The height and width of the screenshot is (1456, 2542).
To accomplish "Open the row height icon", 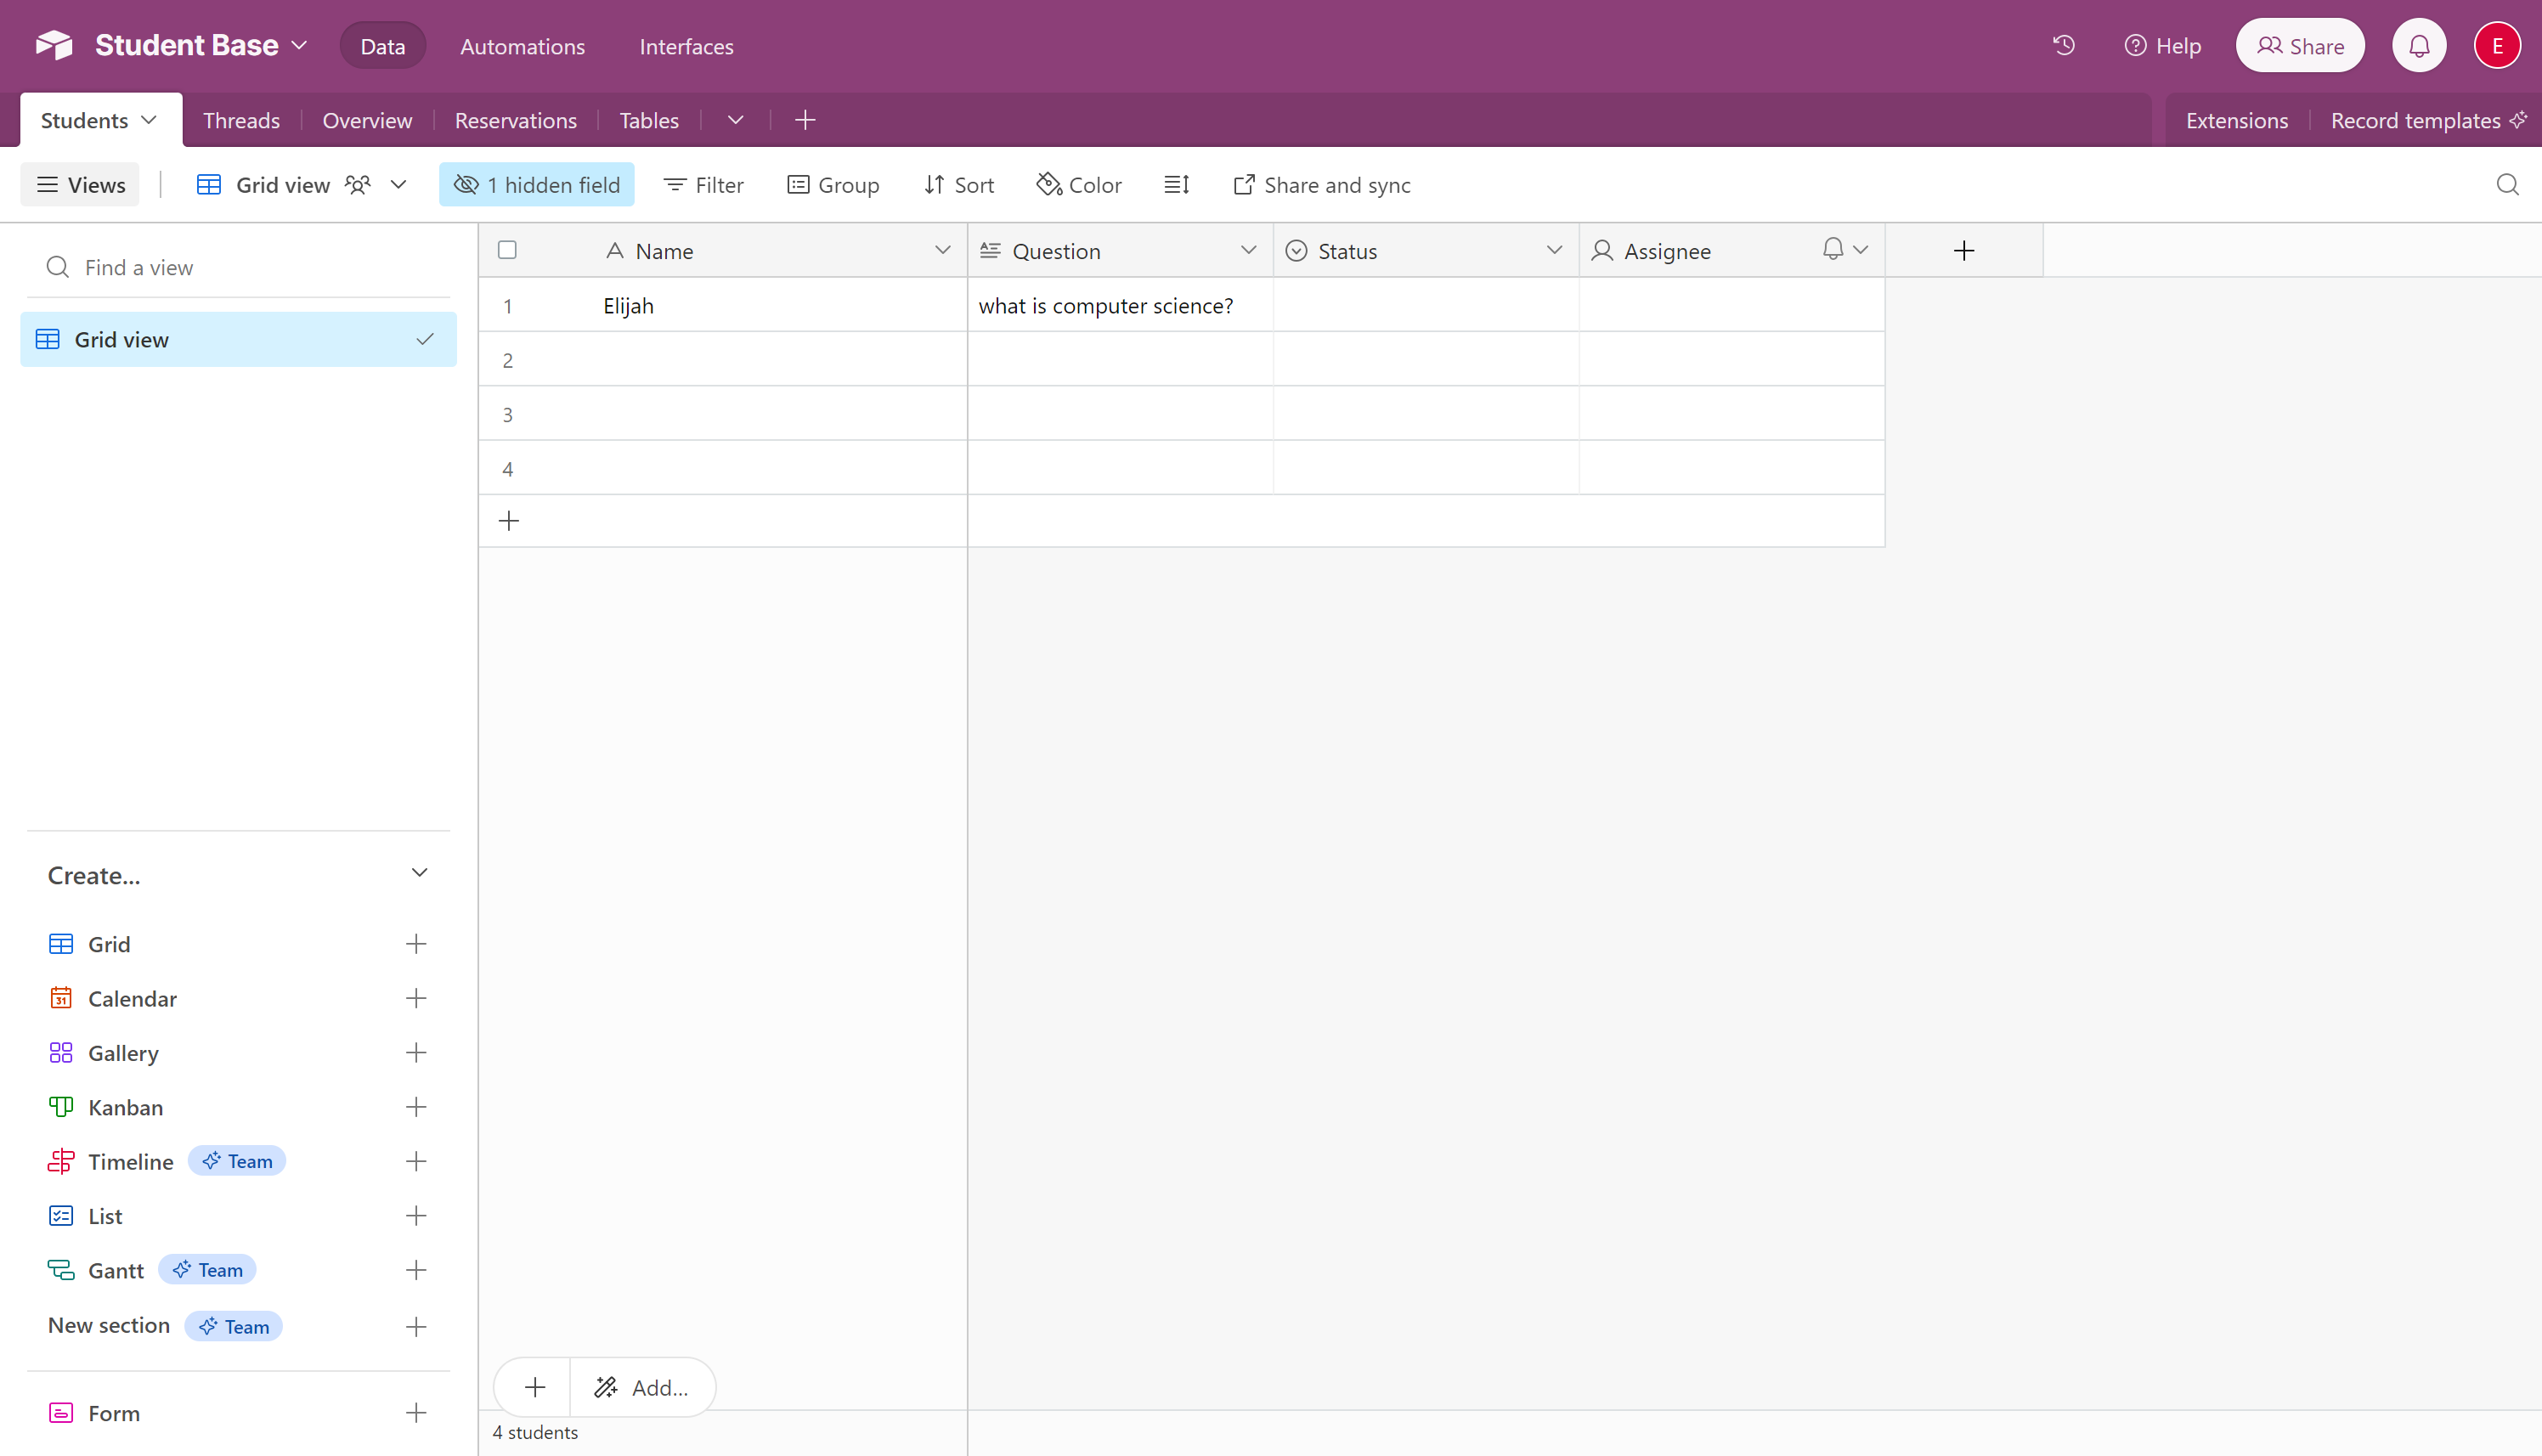I will (x=1176, y=185).
